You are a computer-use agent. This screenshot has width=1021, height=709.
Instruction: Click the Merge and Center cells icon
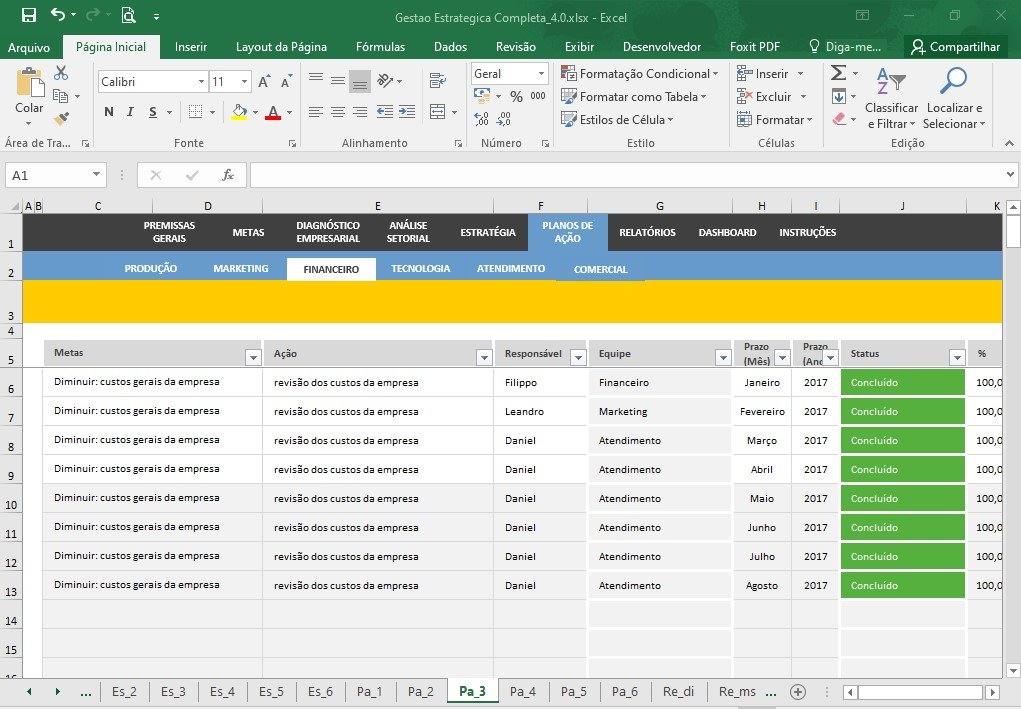point(438,112)
